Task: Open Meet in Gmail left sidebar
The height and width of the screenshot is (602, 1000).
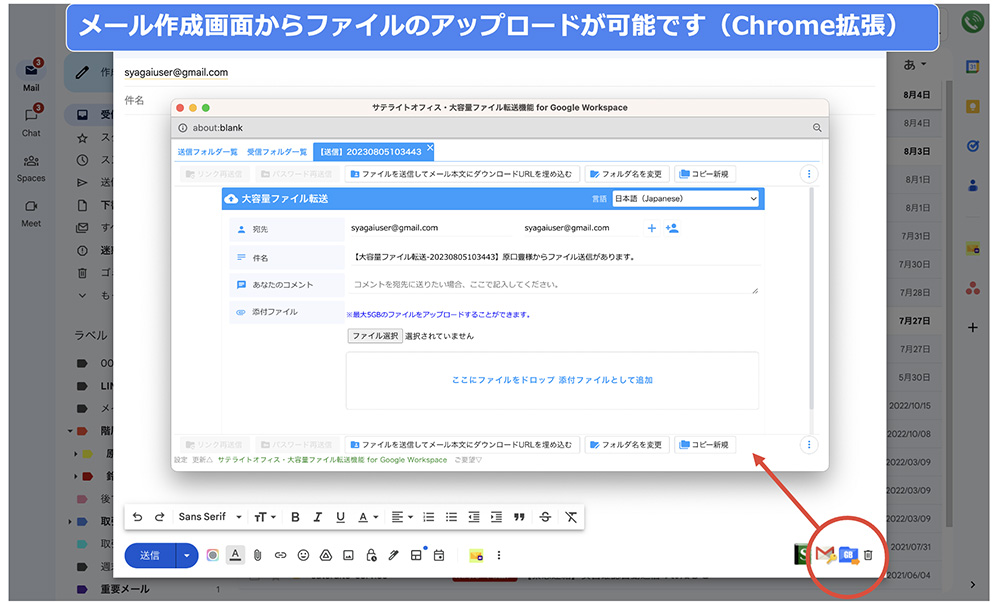Action: 31,213
